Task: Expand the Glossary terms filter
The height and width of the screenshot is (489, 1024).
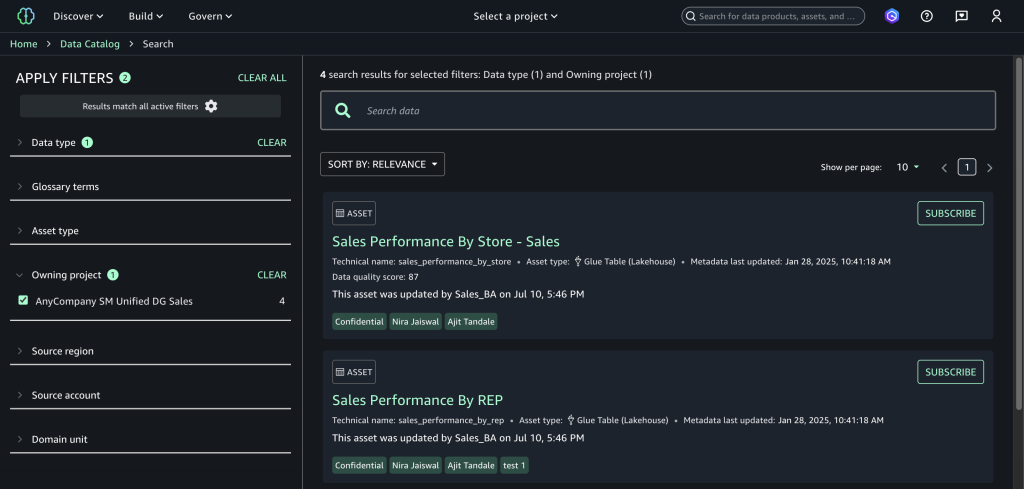Action: [64, 187]
